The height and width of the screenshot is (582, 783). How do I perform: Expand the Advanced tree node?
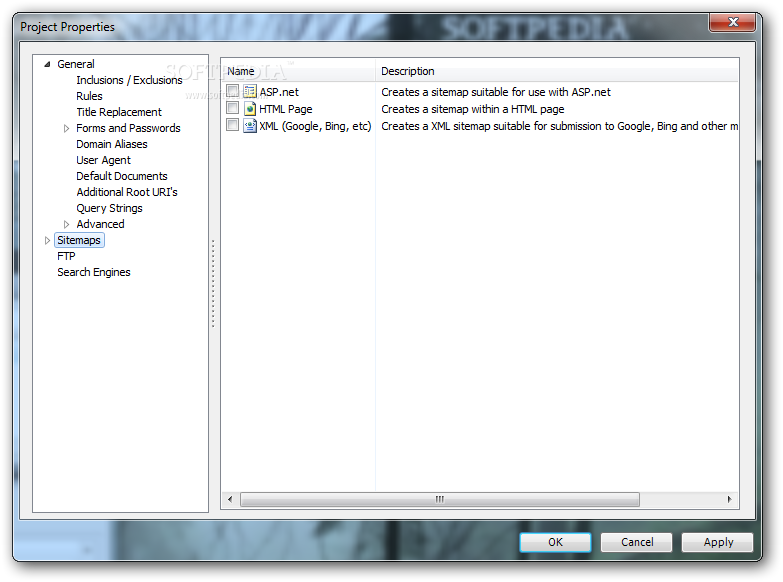click(x=66, y=224)
